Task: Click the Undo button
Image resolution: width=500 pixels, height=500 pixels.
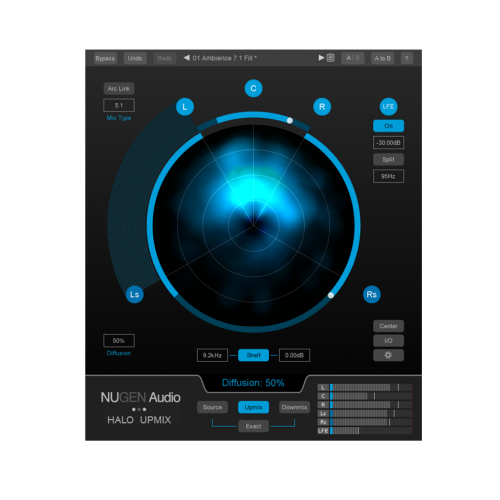Action: click(x=135, y=58)
